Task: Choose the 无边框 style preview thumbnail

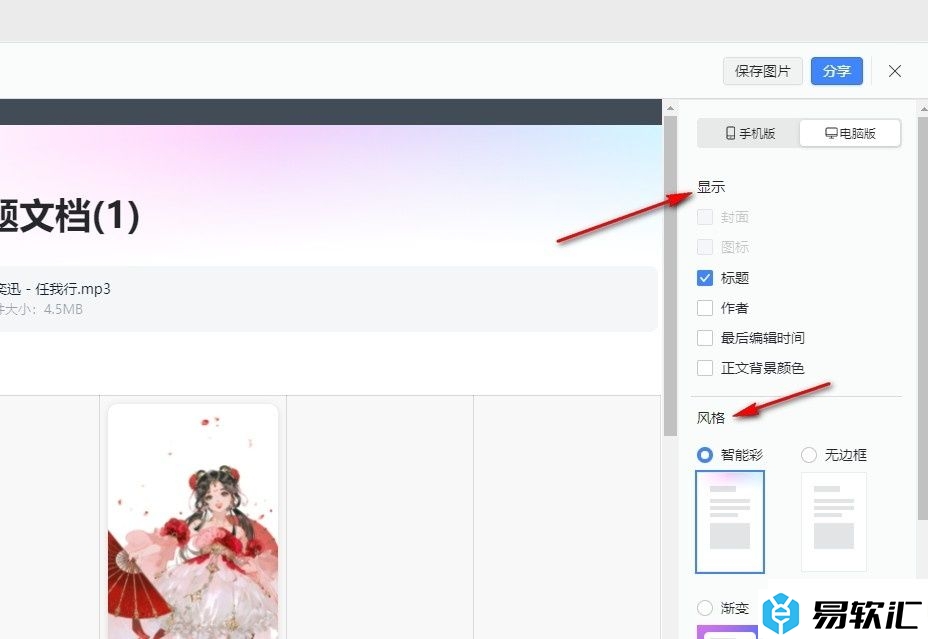Action: (x=834, y=522)
